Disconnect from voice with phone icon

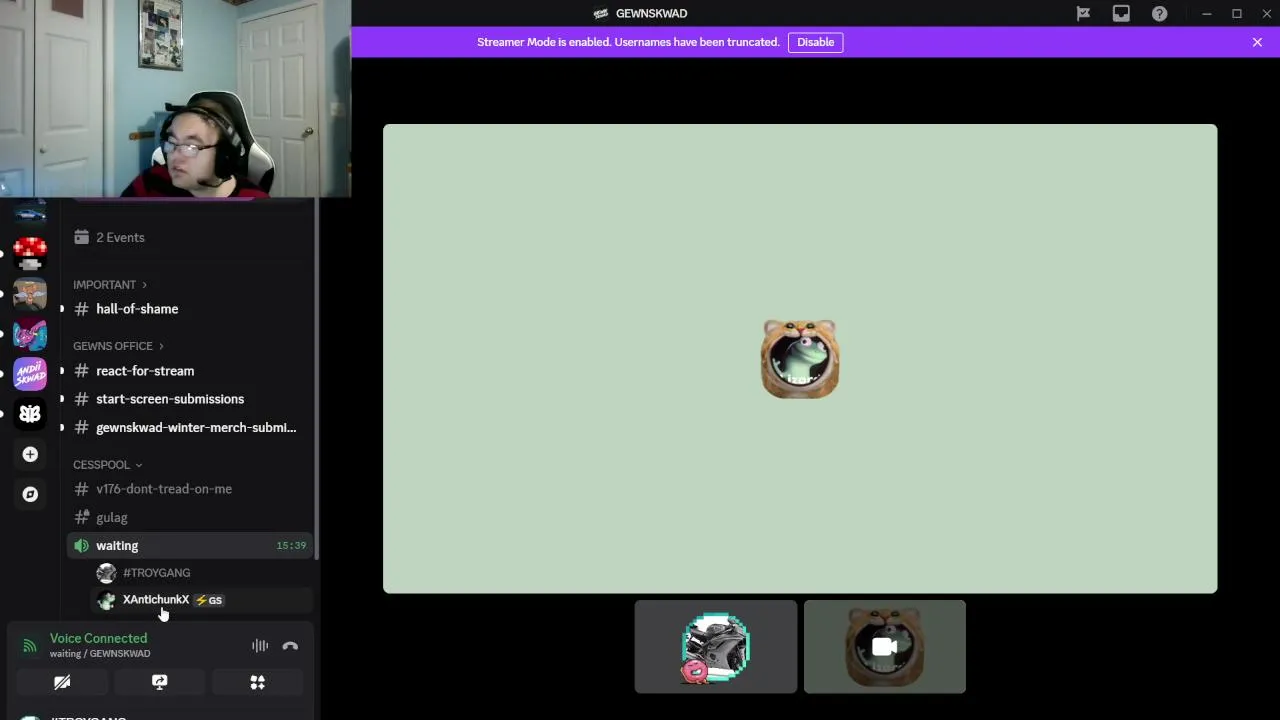[x=290, y=646]
